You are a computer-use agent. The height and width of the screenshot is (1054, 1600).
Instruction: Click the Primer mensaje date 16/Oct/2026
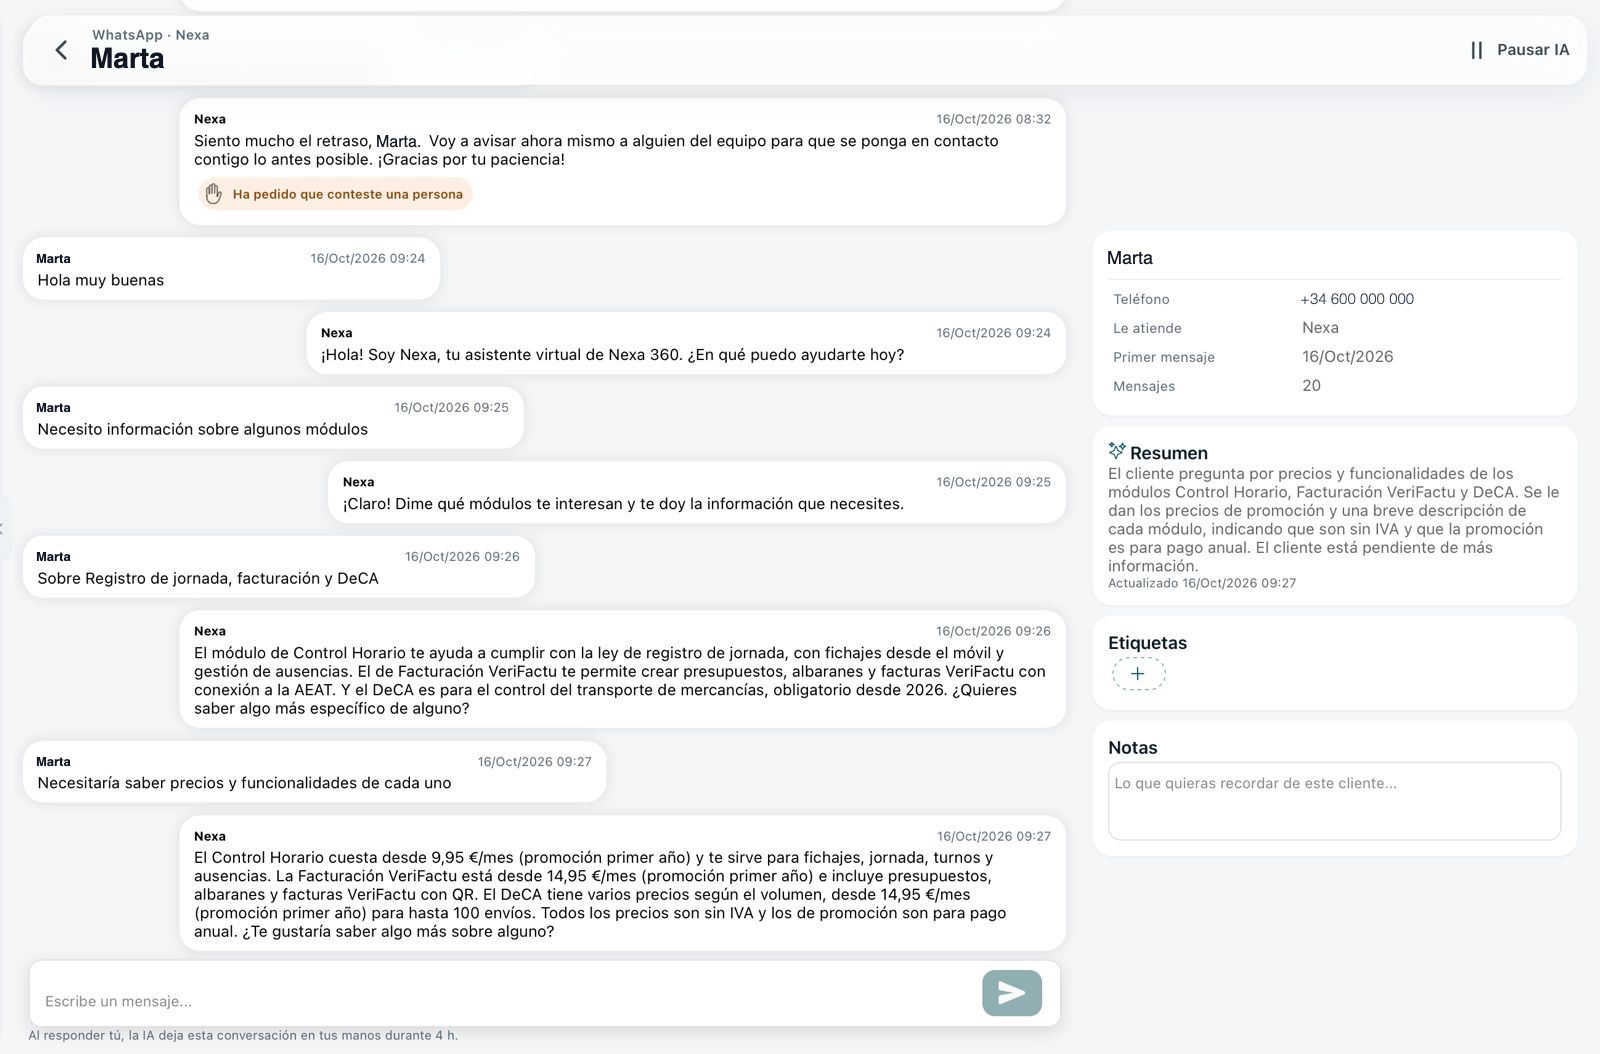pyautogui.click(x=1347, y=357)
